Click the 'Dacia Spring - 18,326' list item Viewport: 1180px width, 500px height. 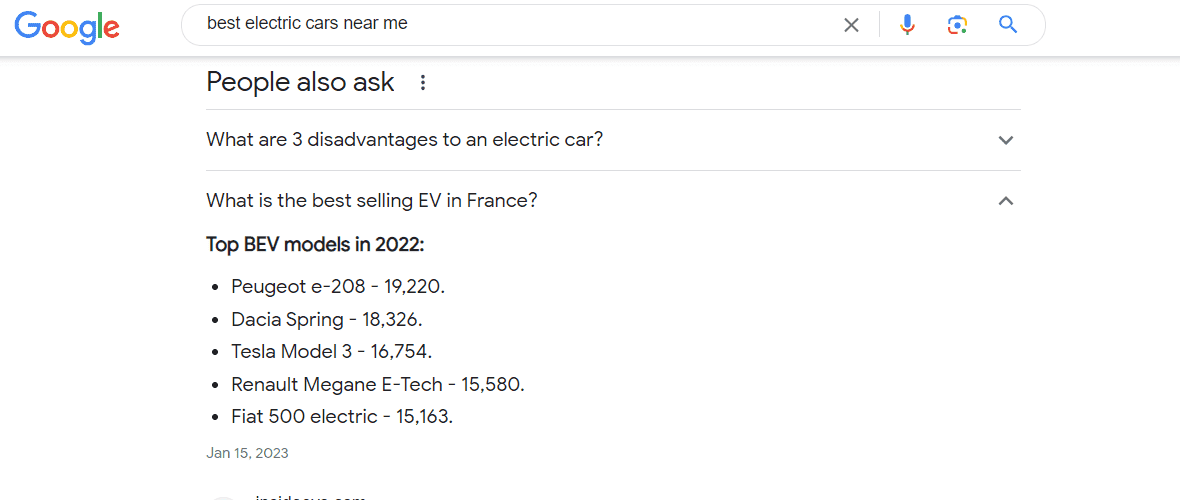tap(327, 319)
